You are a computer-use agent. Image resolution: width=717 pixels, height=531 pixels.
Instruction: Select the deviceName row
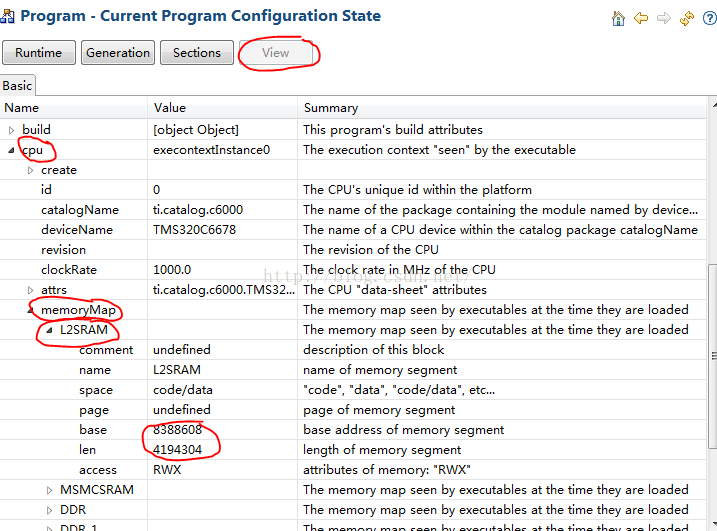click(x=353, y=230)
